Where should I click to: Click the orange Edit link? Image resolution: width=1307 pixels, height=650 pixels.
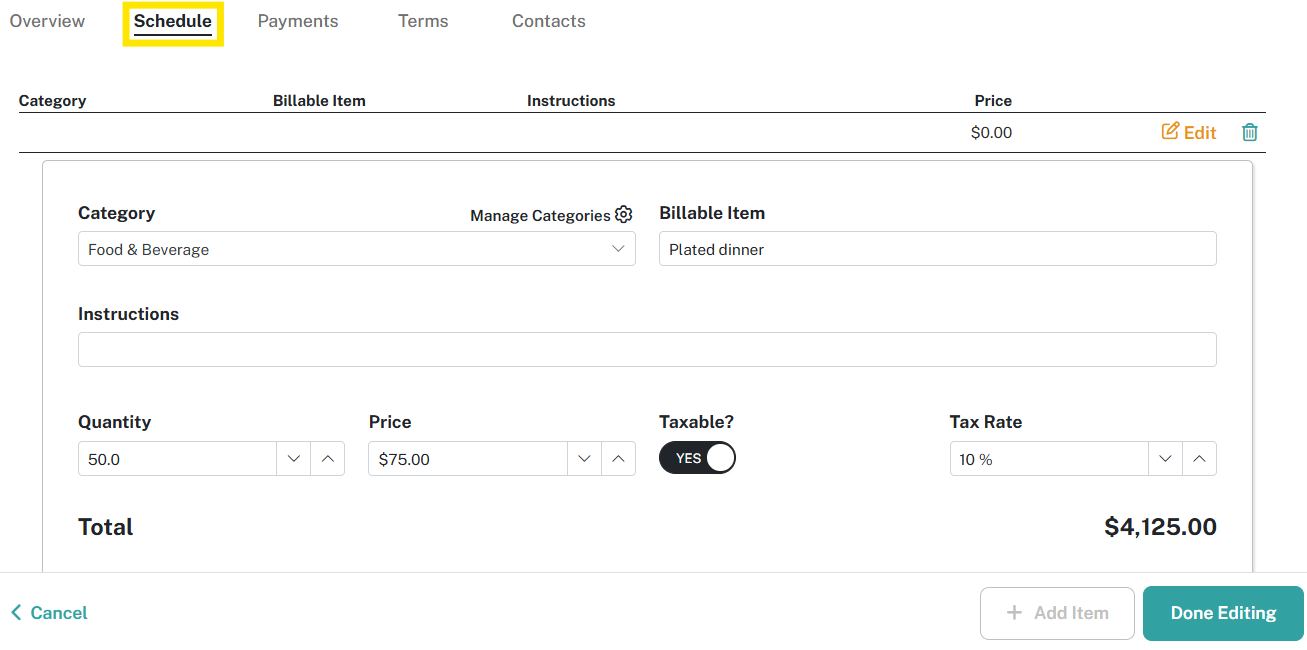tap(1189, 132)
